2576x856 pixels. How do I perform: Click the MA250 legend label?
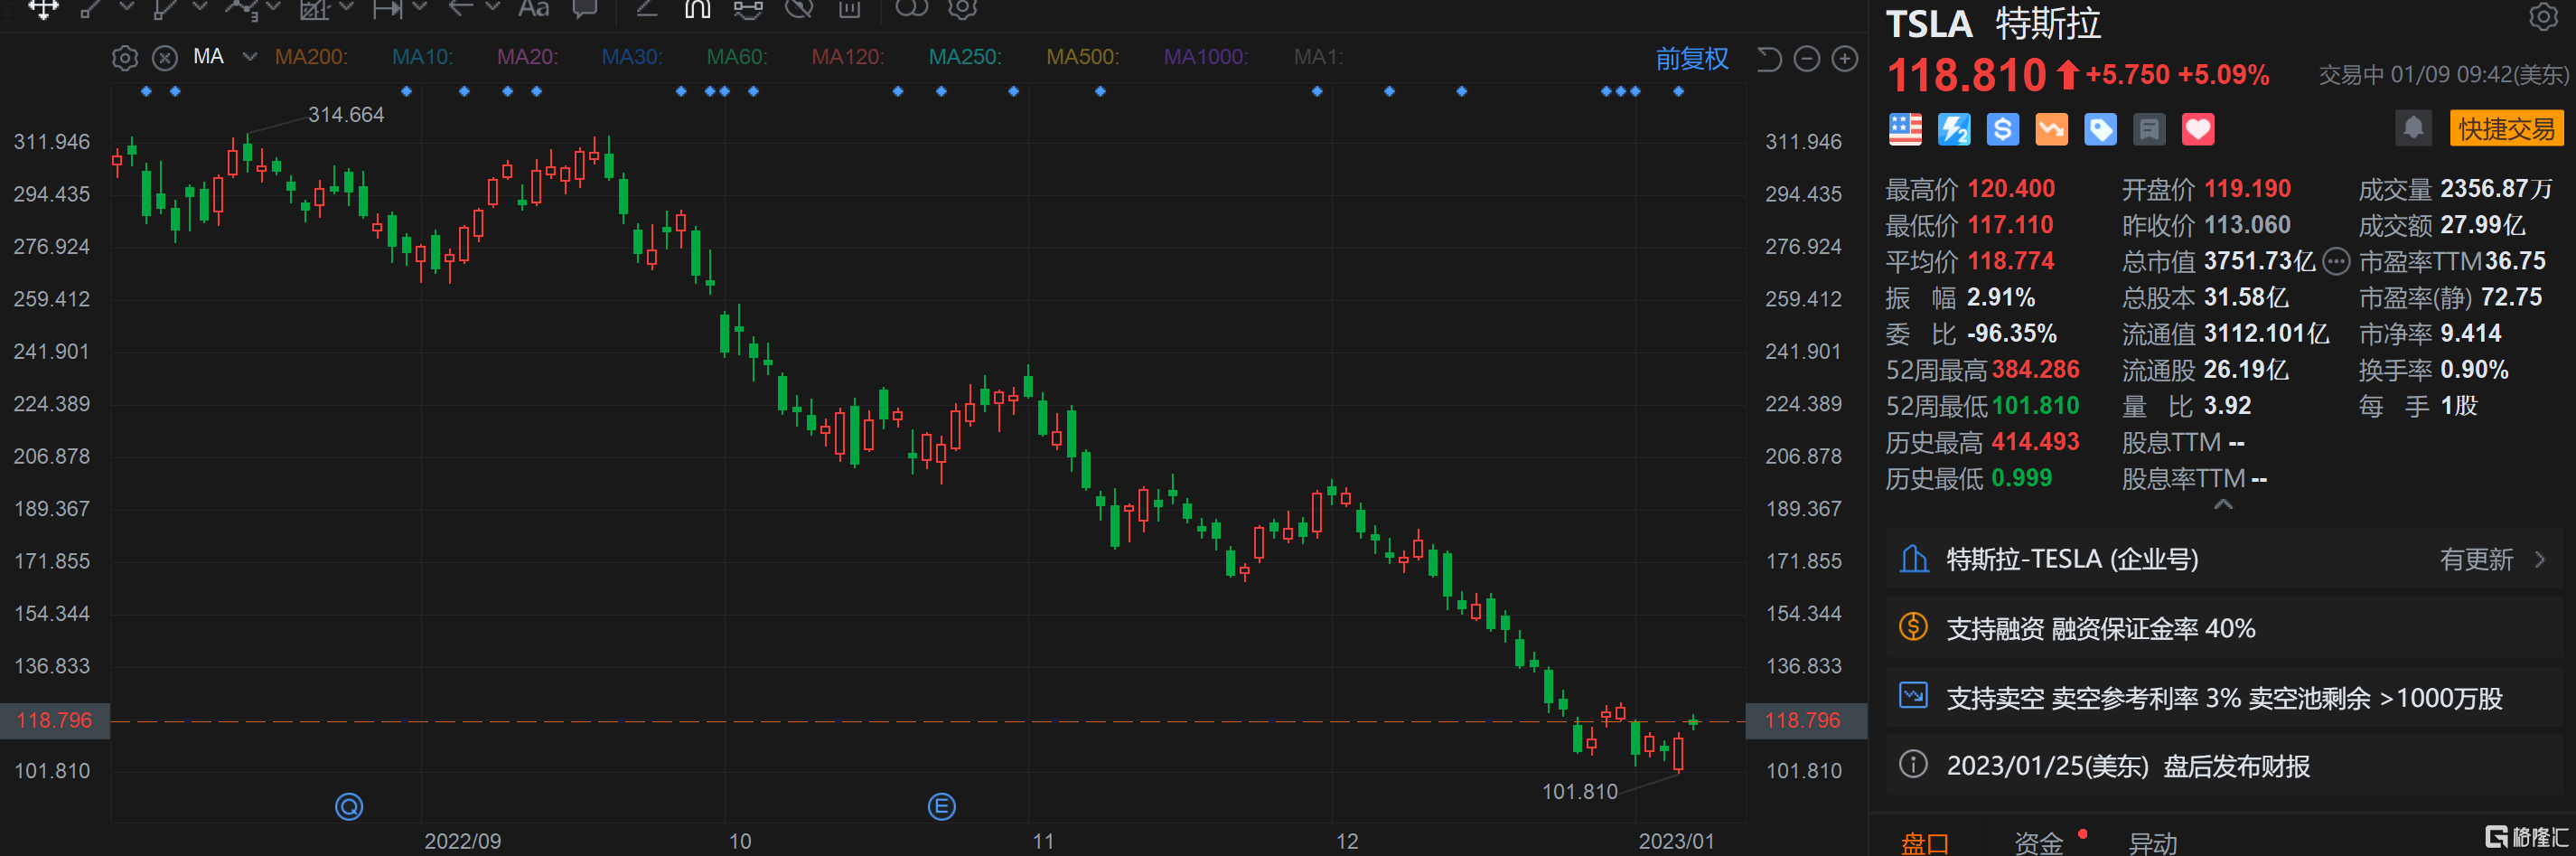tap(965, 57)
